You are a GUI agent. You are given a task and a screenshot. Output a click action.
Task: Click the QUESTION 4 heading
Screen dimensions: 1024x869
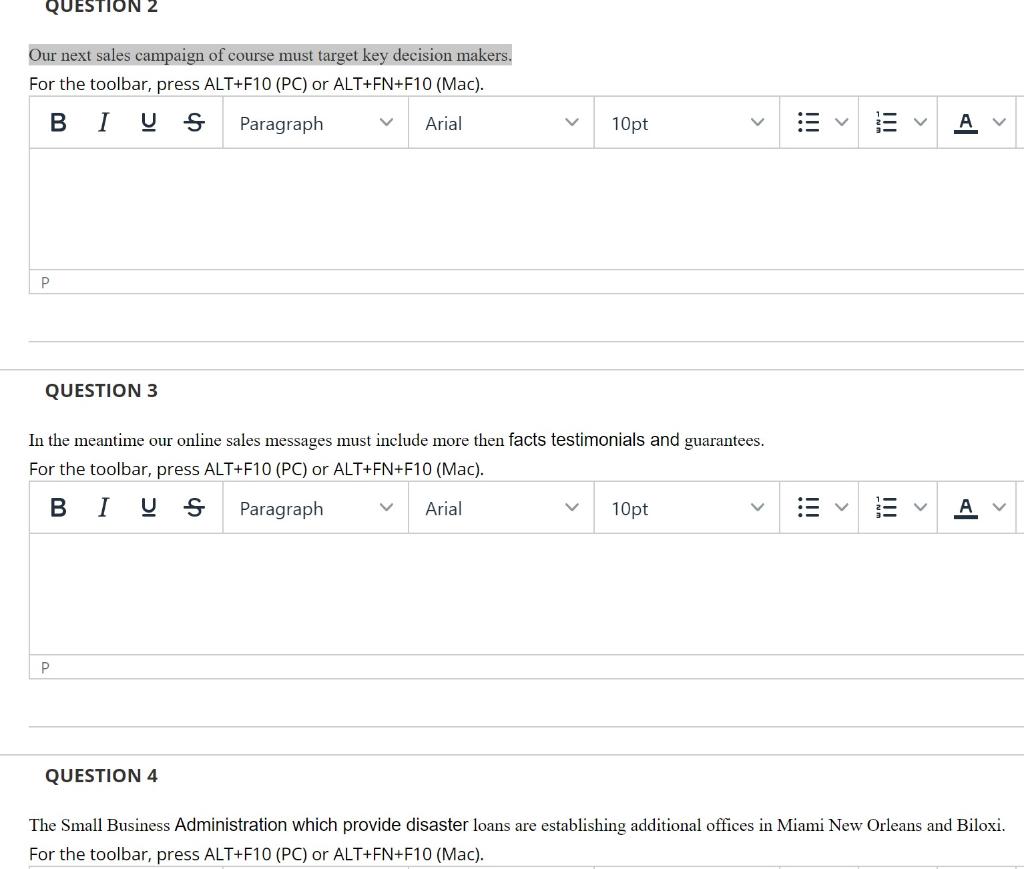point(101,776)
